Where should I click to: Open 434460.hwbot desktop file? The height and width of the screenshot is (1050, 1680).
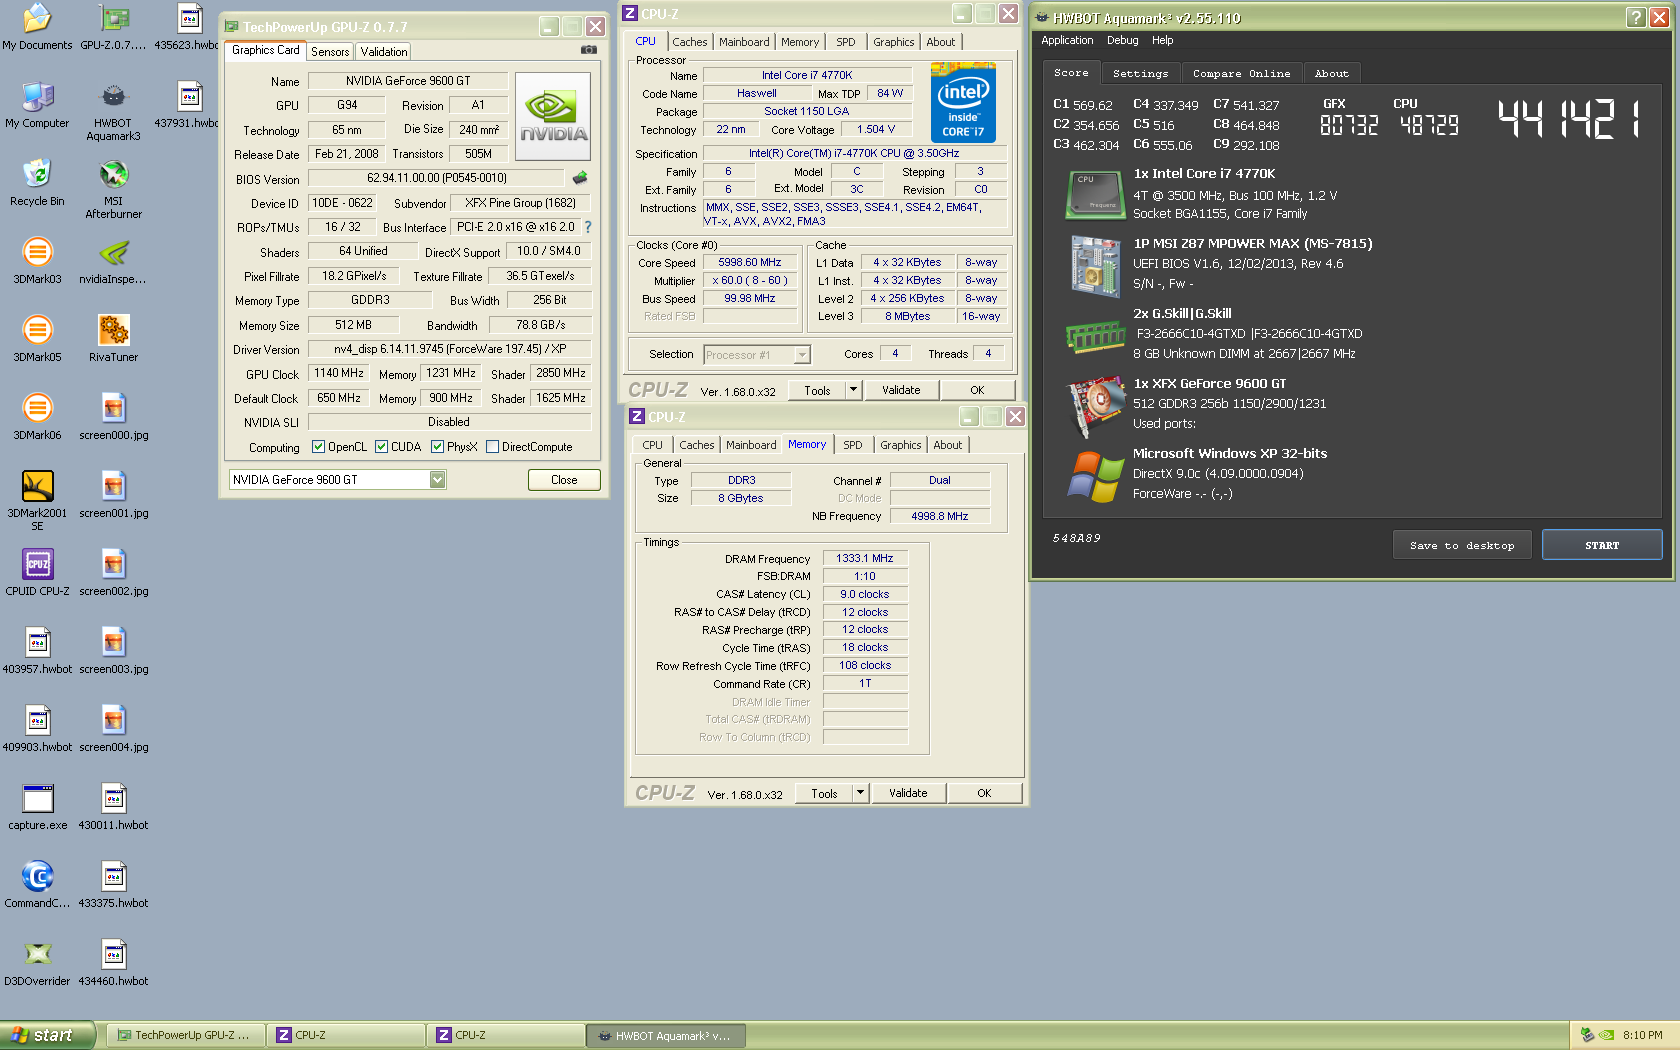pyautogui.click(x=113, y=963)
